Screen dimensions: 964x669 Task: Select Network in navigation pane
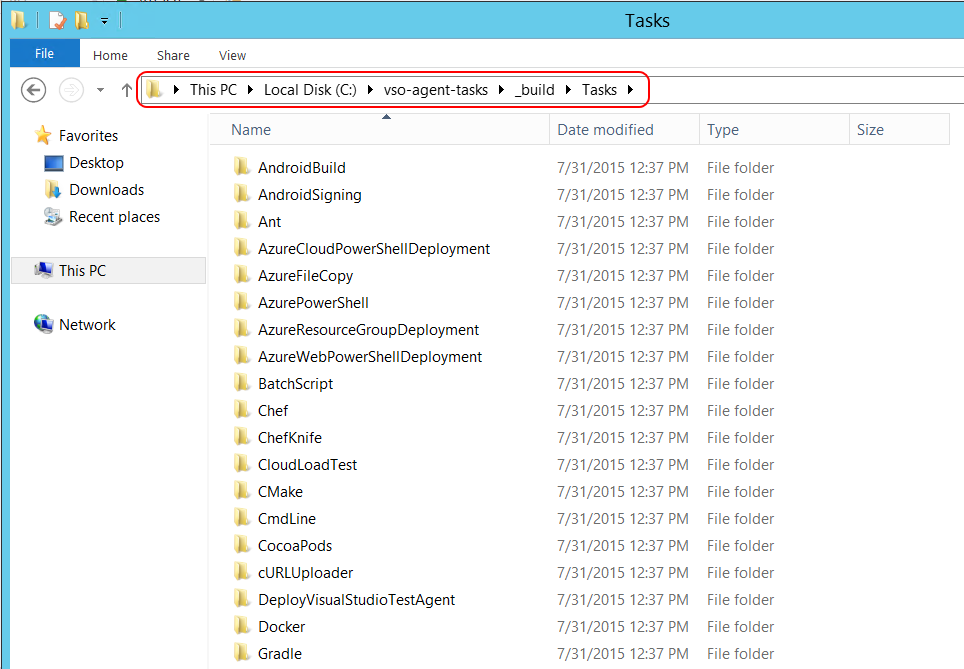coord(87,325)
